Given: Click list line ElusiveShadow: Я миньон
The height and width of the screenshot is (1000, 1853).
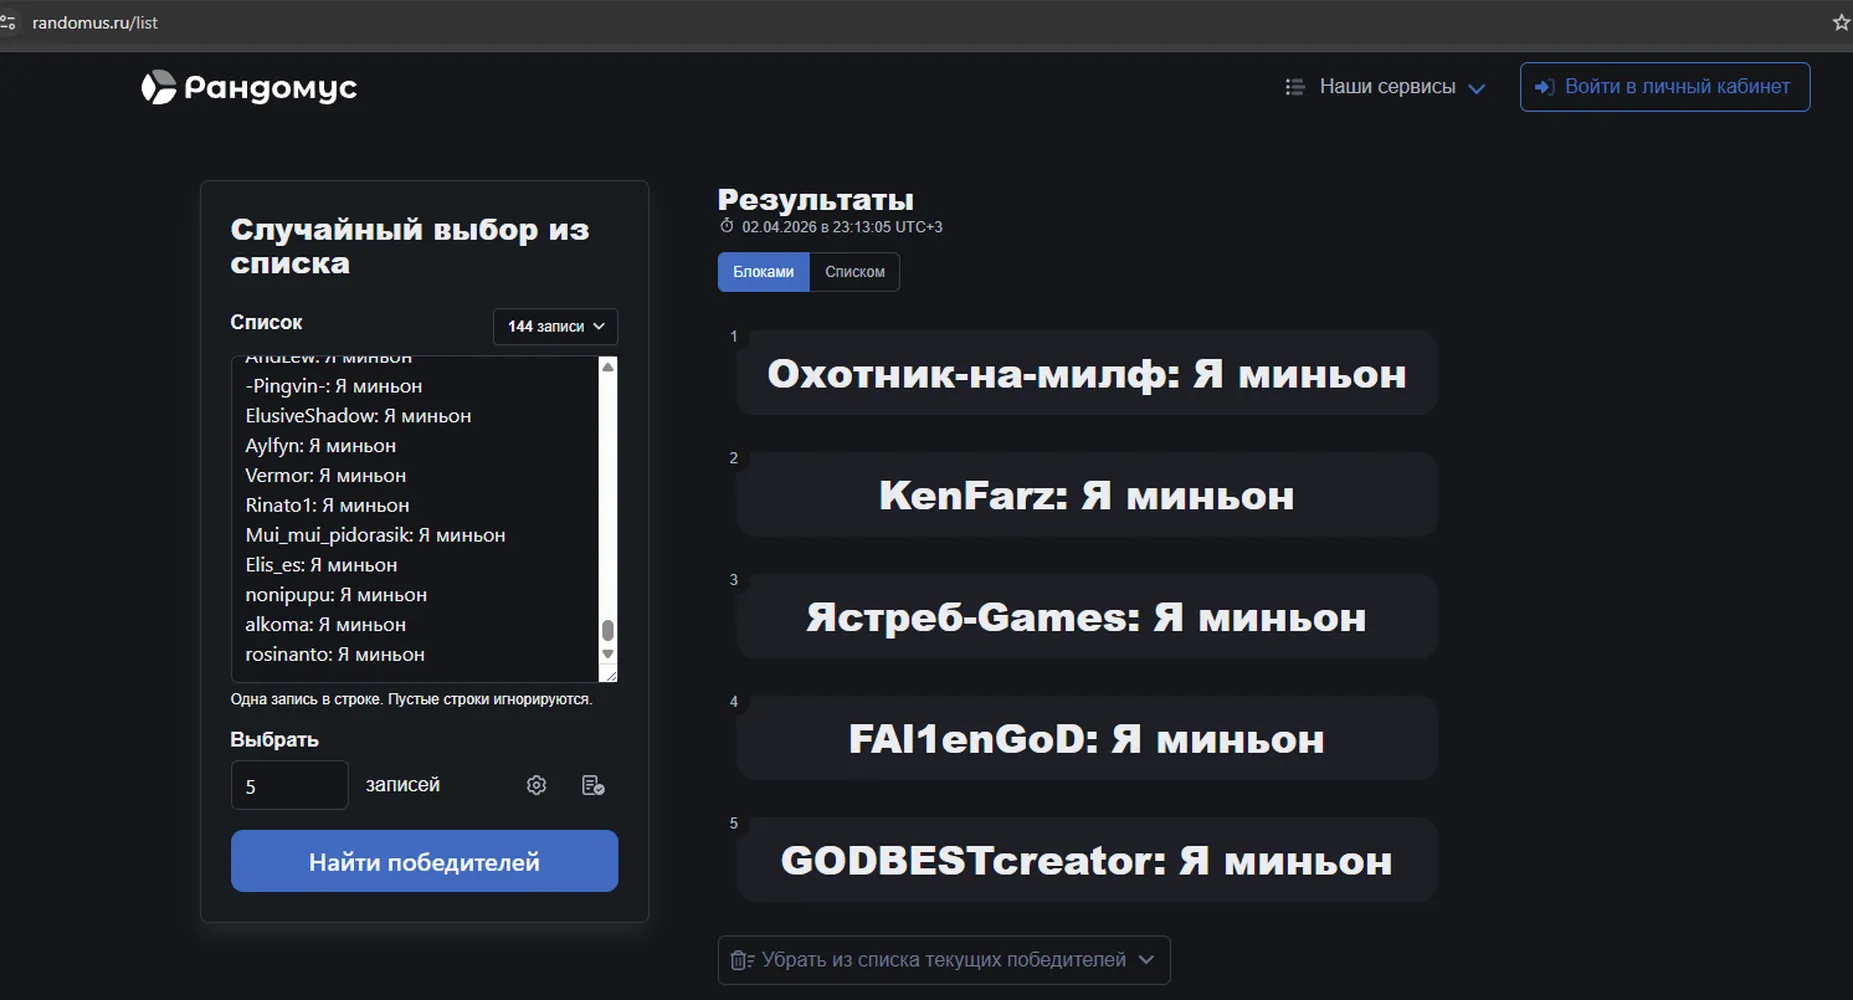Looking at the screenshot, I should (x=358, y=416).
